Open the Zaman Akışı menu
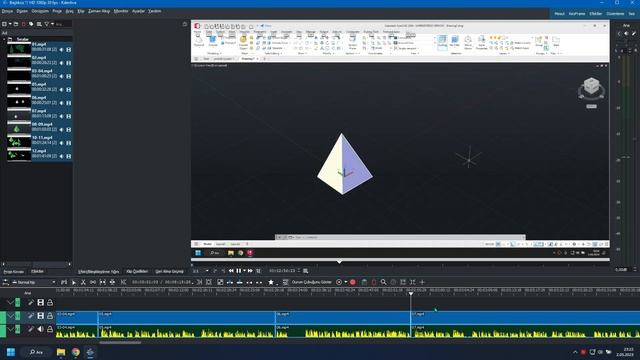The height and width of the screenshot is (360, 640). [x=99, y=11]
